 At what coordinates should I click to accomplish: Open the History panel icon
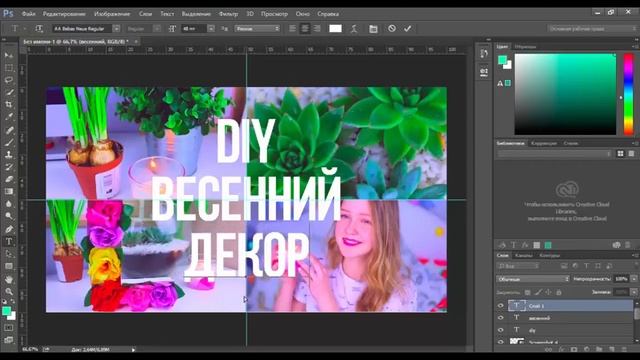[x=484, y=53]
